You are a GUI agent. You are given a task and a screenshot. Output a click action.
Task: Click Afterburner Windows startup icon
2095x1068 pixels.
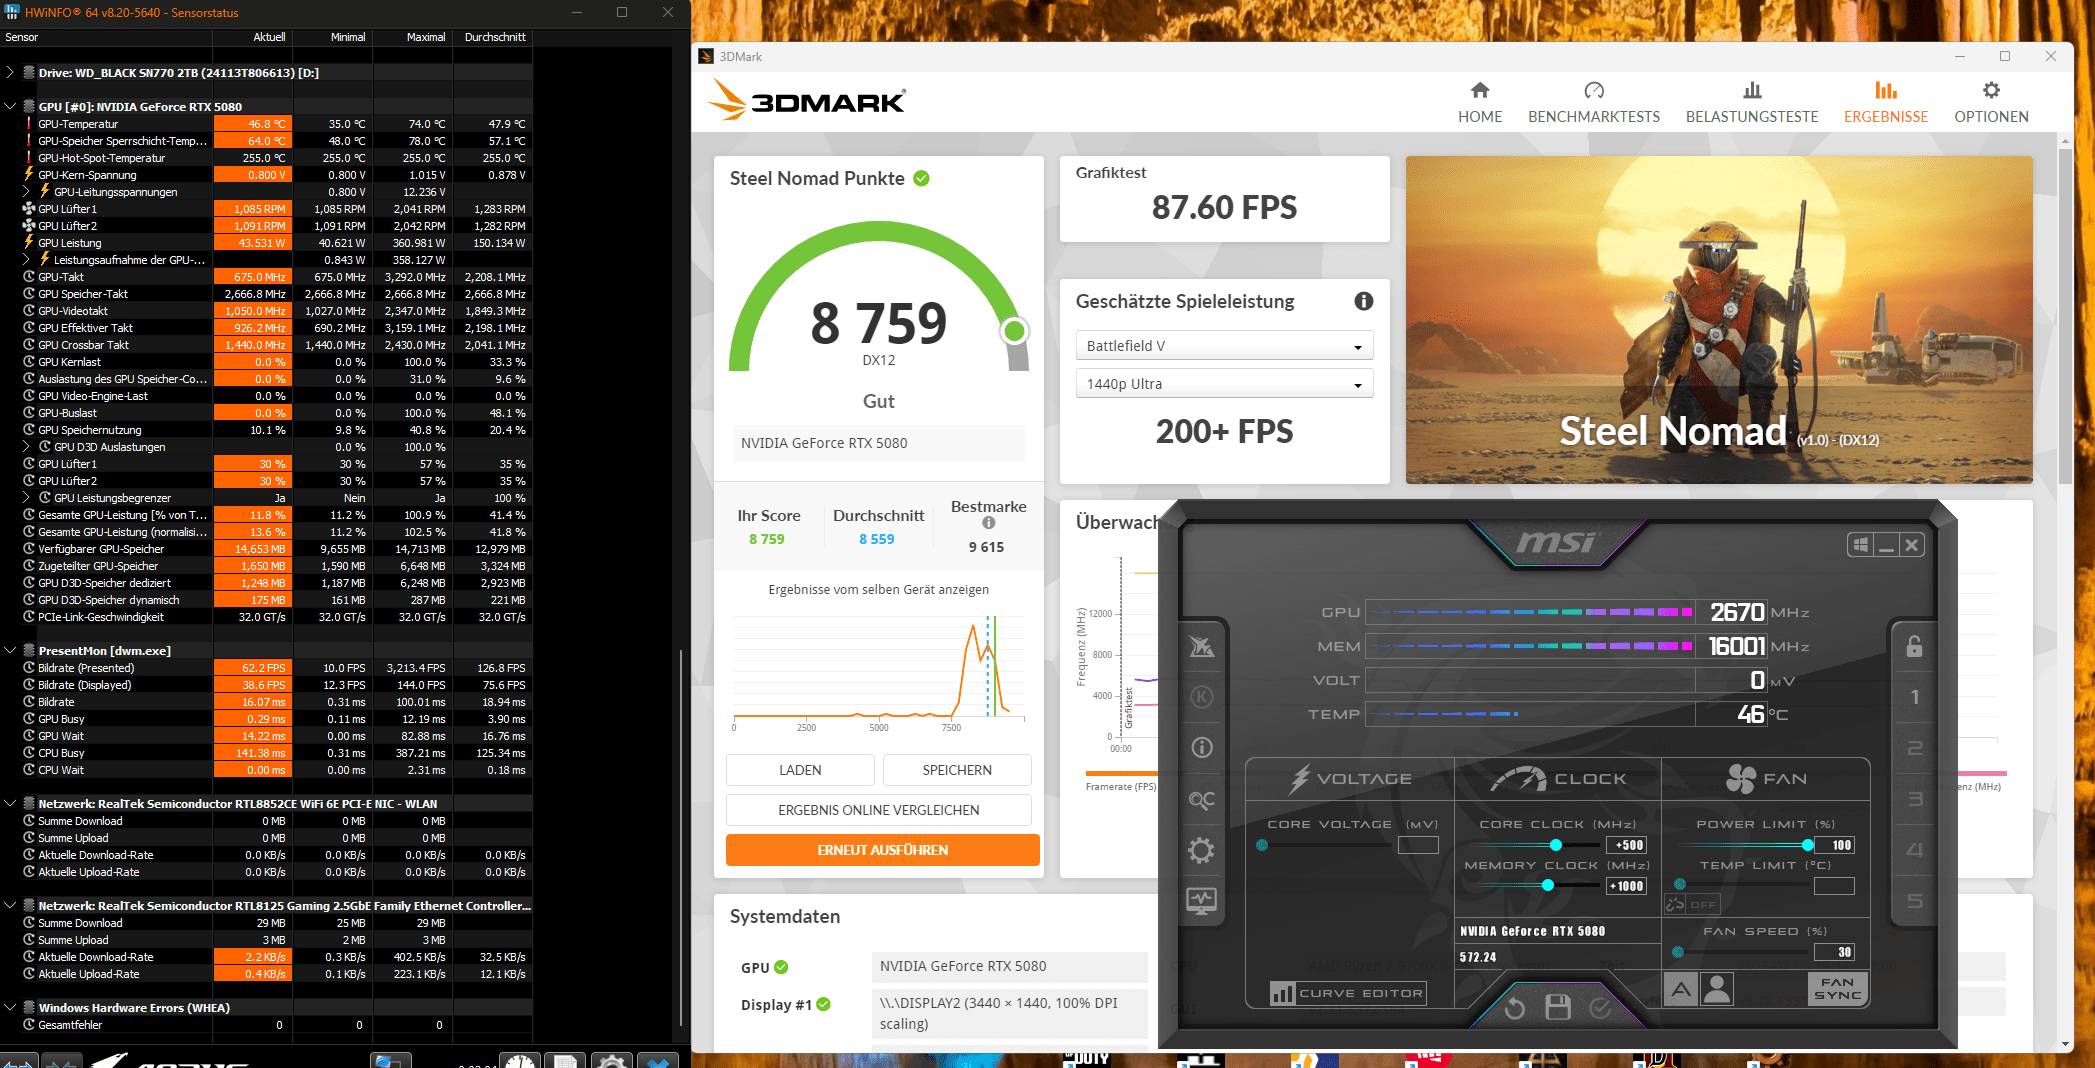click(1860, 545)
